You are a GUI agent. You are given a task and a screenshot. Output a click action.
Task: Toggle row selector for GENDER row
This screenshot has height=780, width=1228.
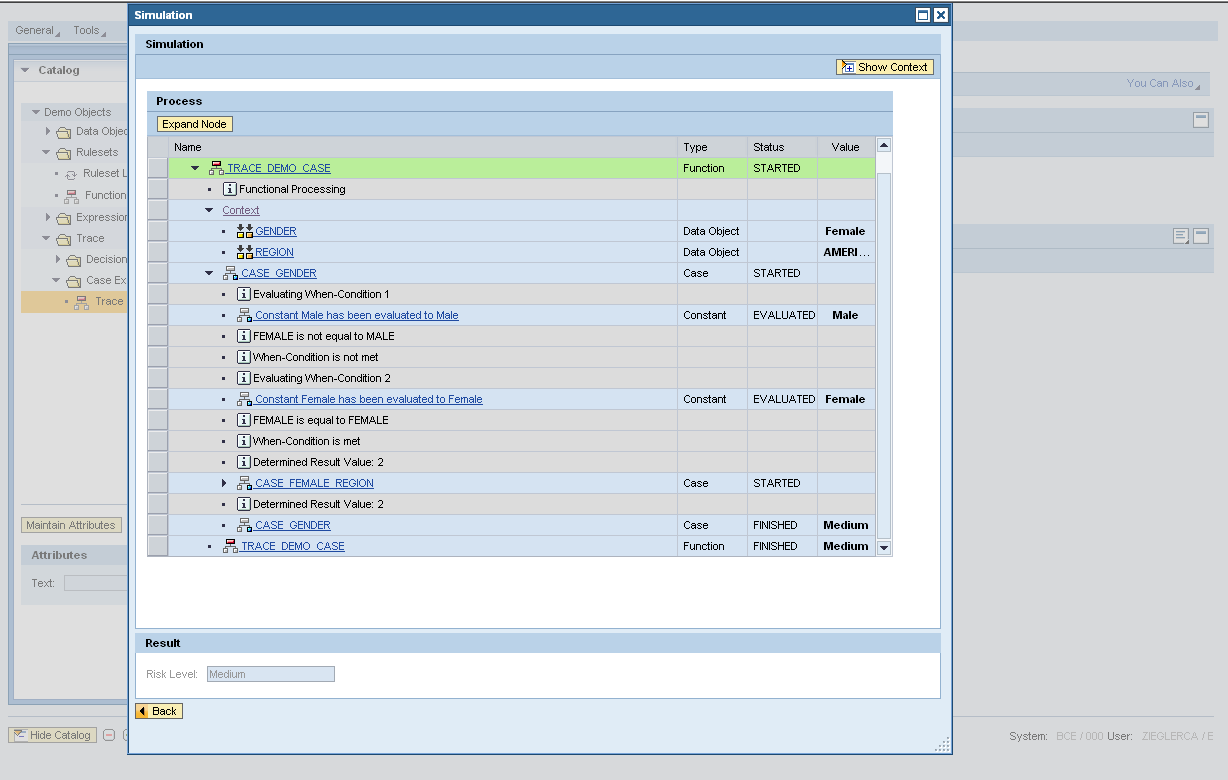(x=157, y=231)
